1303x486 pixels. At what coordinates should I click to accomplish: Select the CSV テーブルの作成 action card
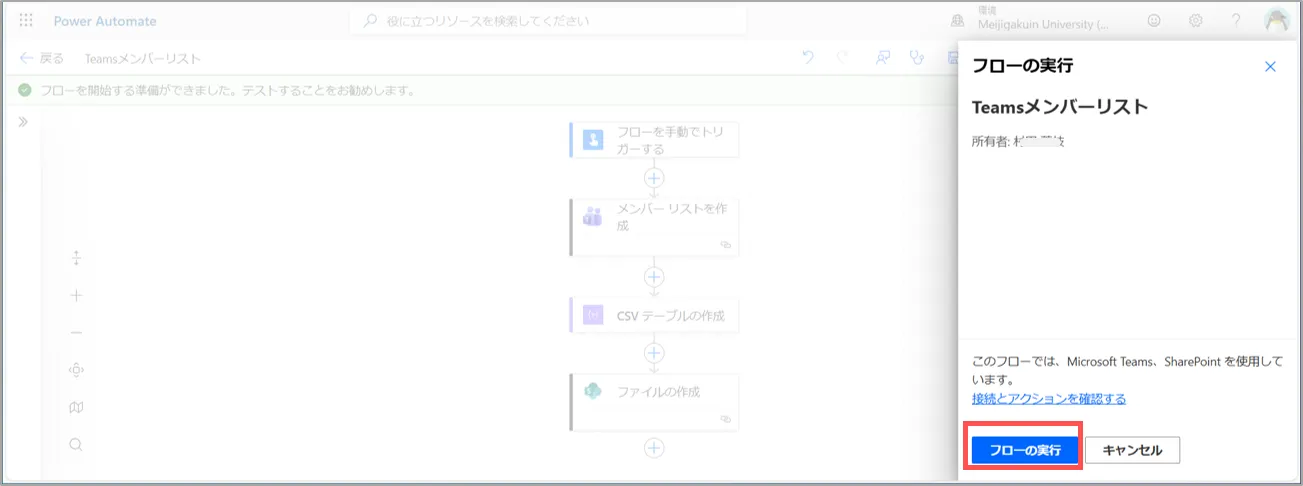point(654,316)
